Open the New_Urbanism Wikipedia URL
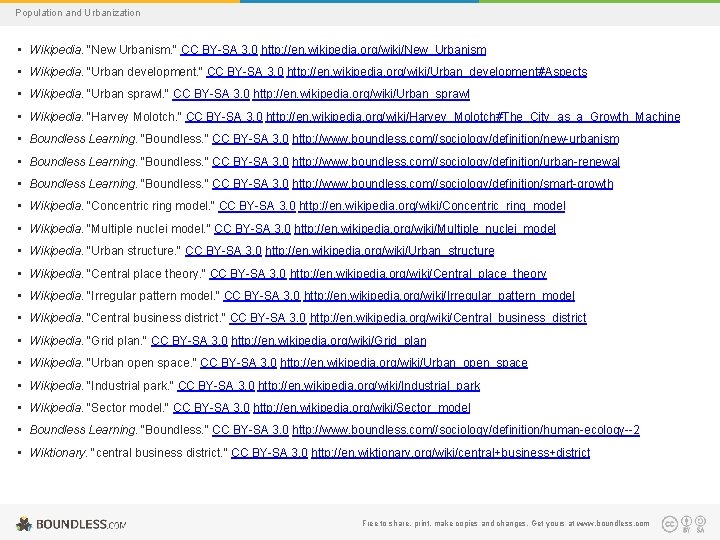The image size is (720, 540). [373, 50]
